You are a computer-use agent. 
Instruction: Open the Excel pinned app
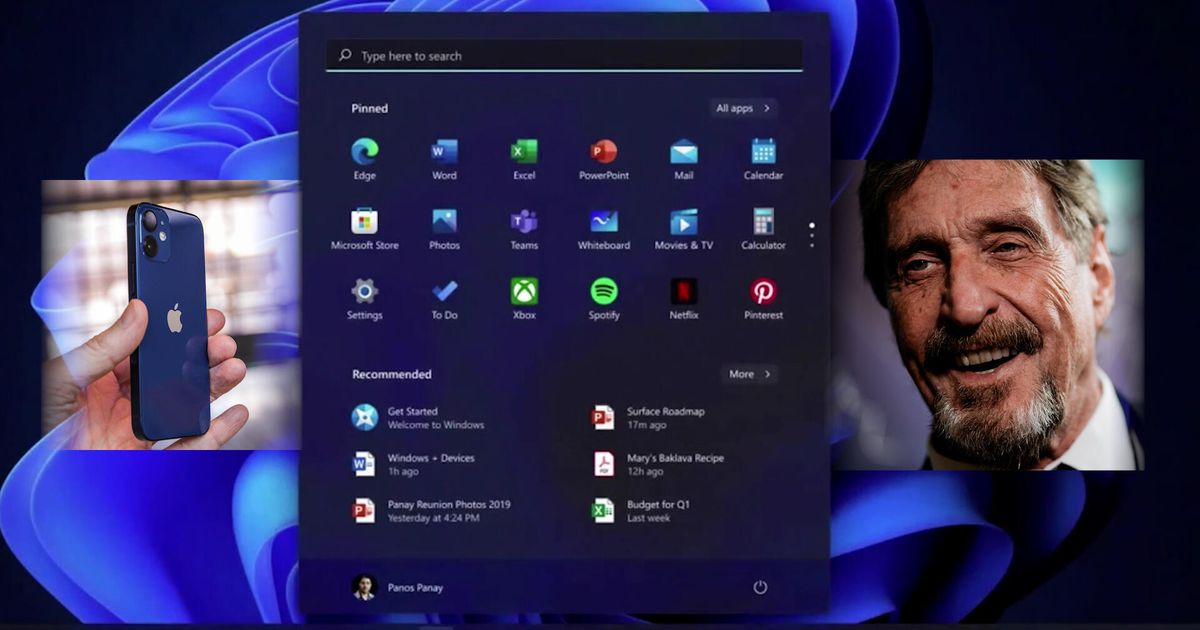point(524,152)
